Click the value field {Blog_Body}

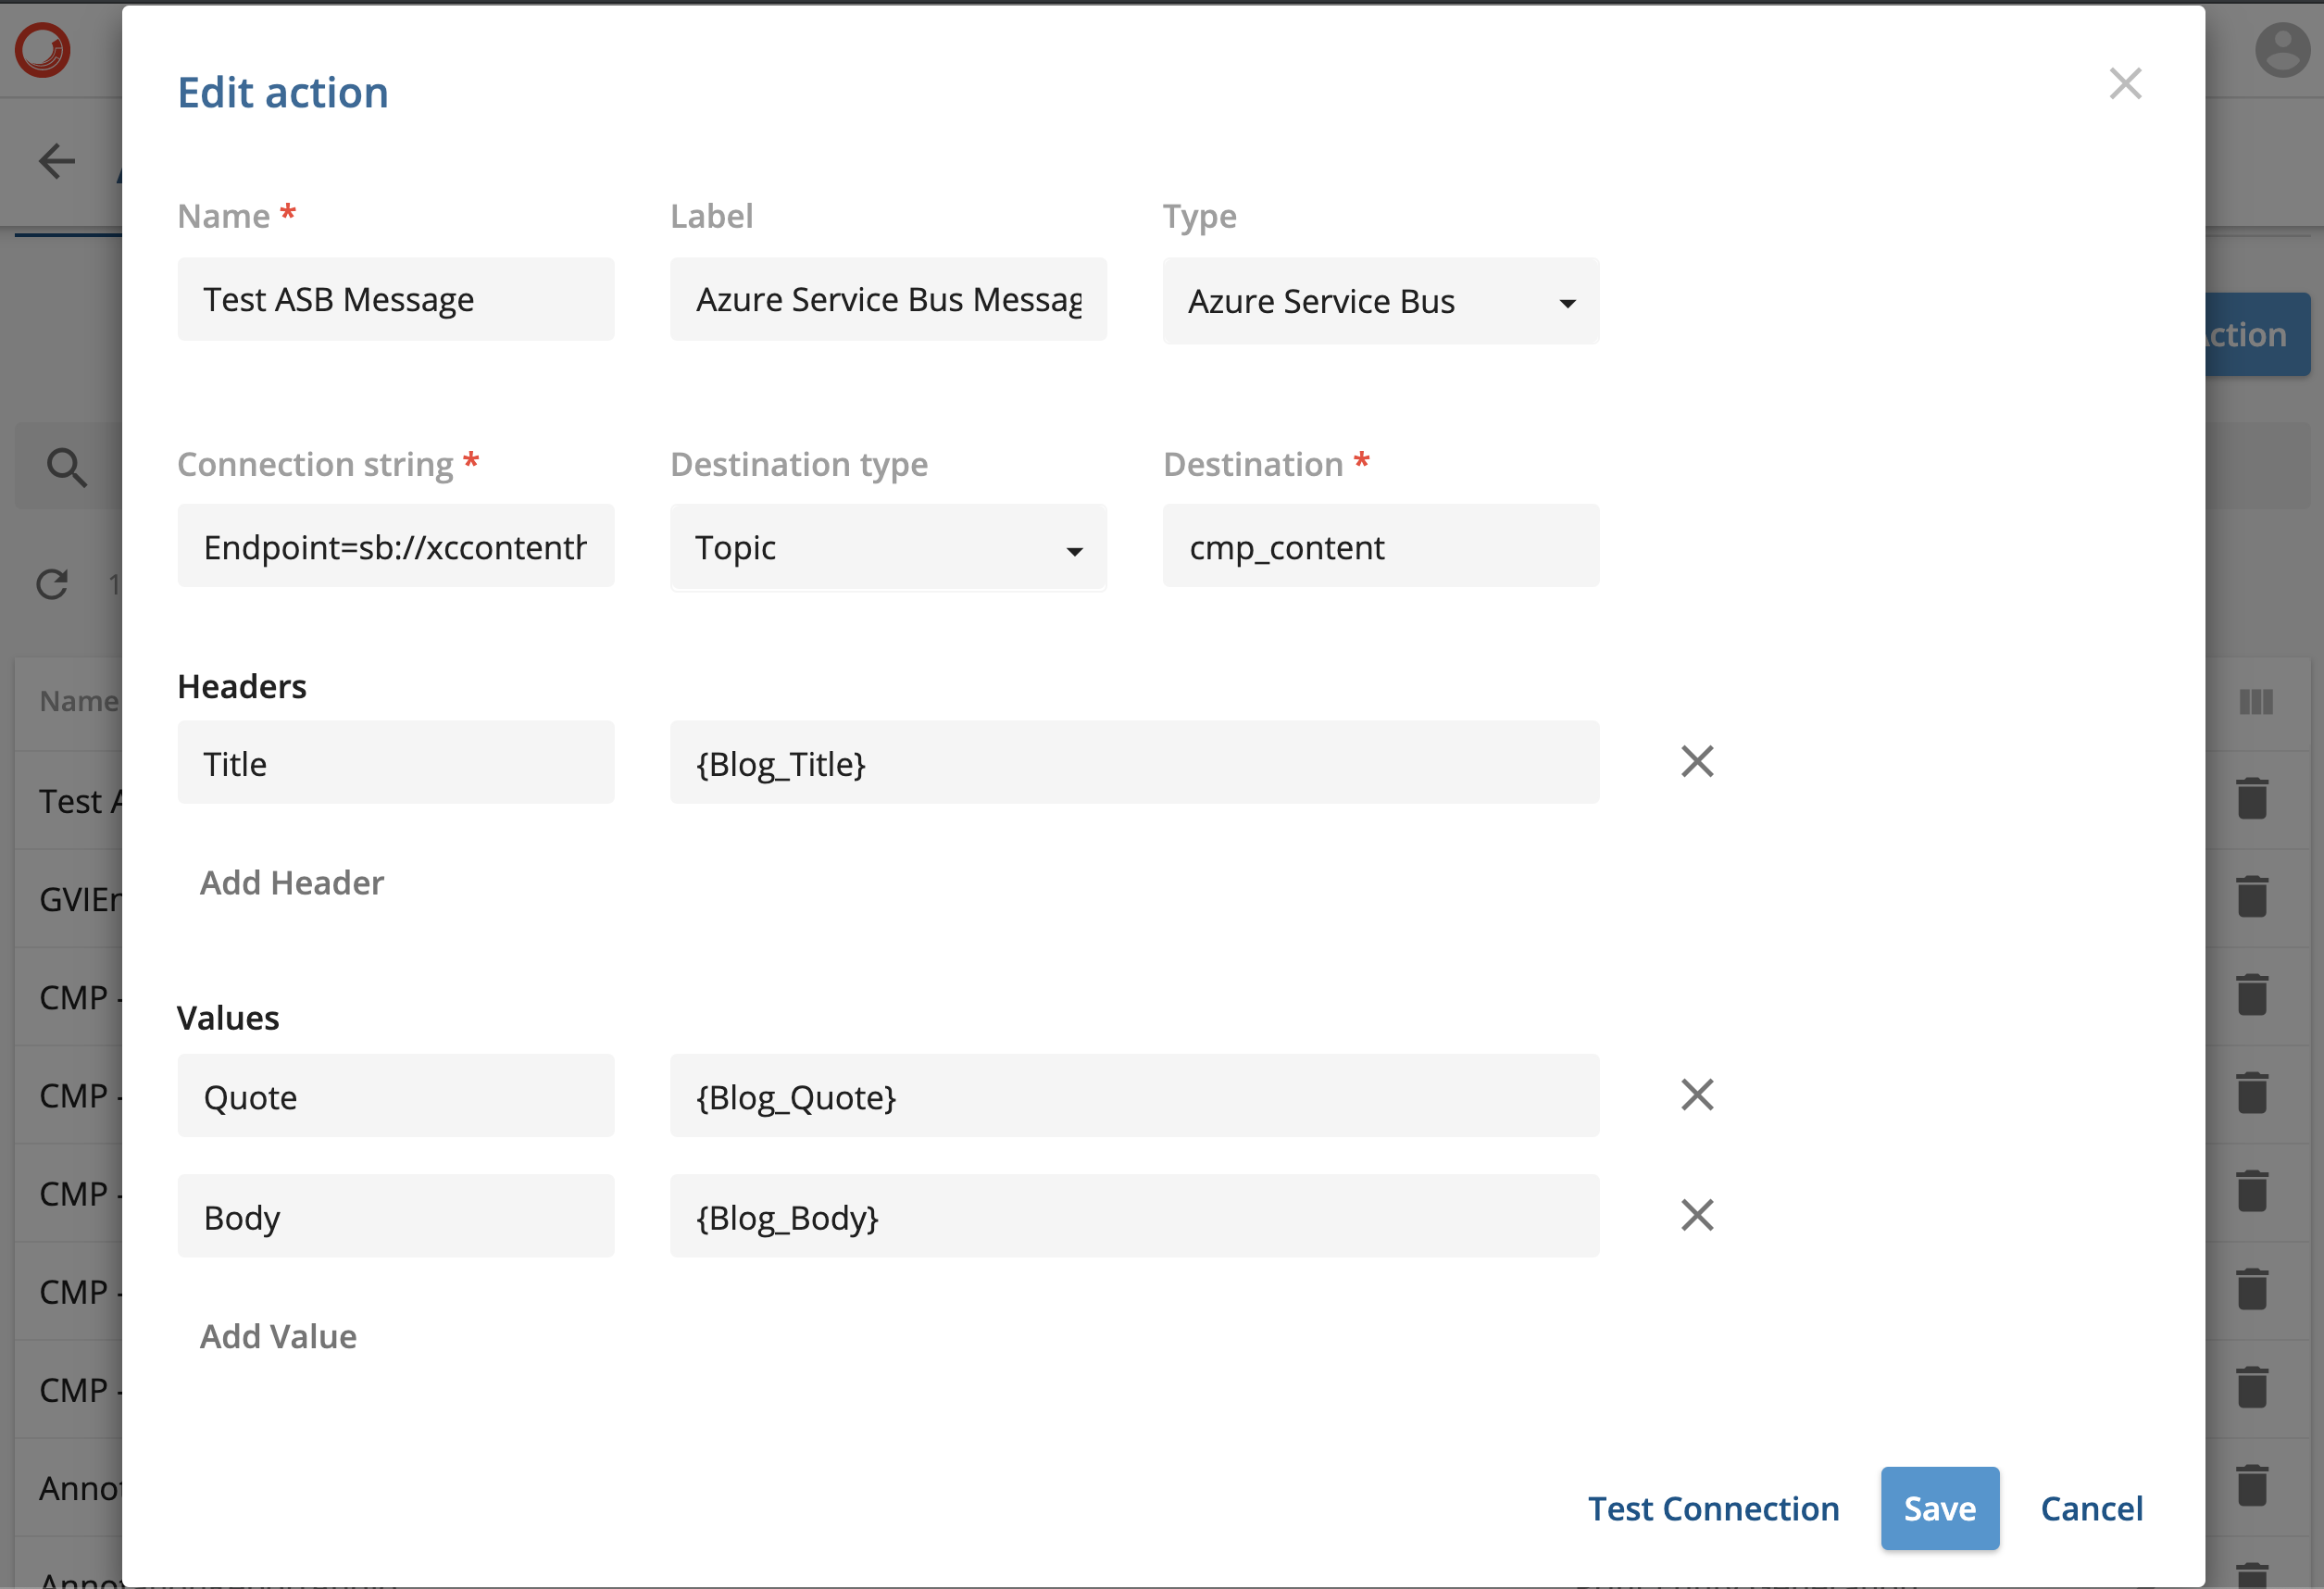pos(1134,1215)
